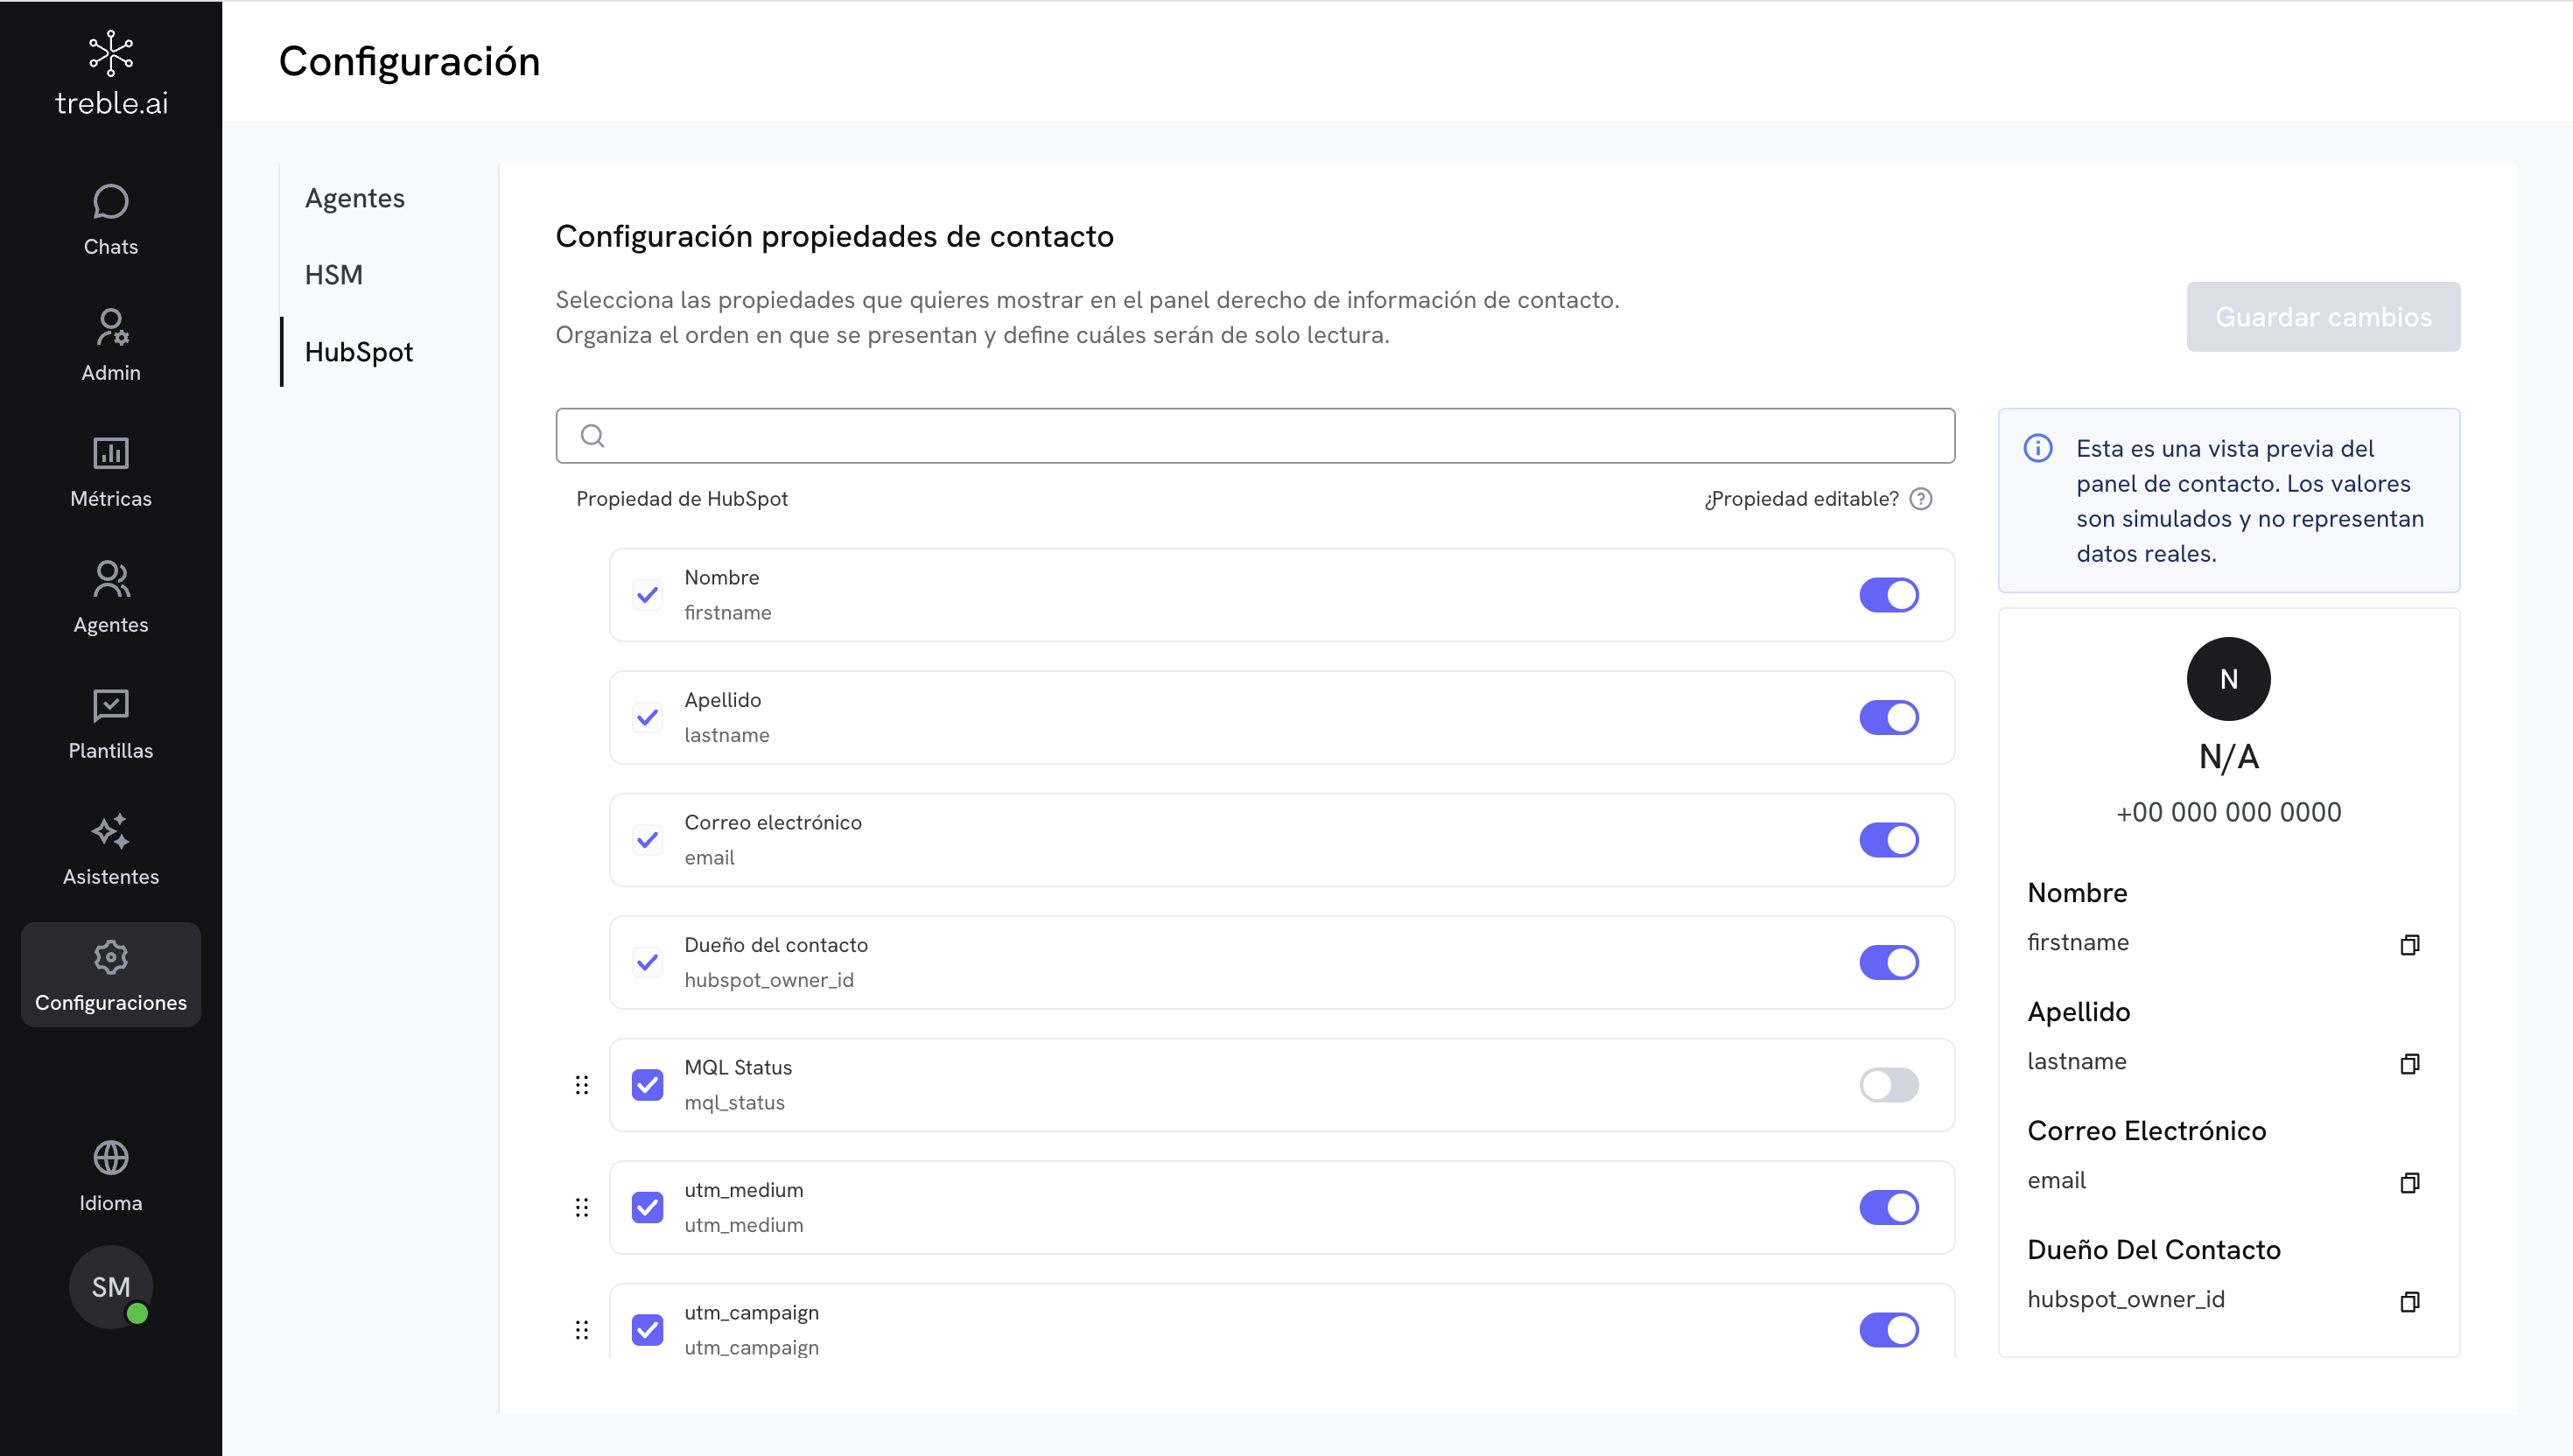Click the help icon beside ¿Propiedad editable?
The image size is (2573, 1456).
(1921, 499)
